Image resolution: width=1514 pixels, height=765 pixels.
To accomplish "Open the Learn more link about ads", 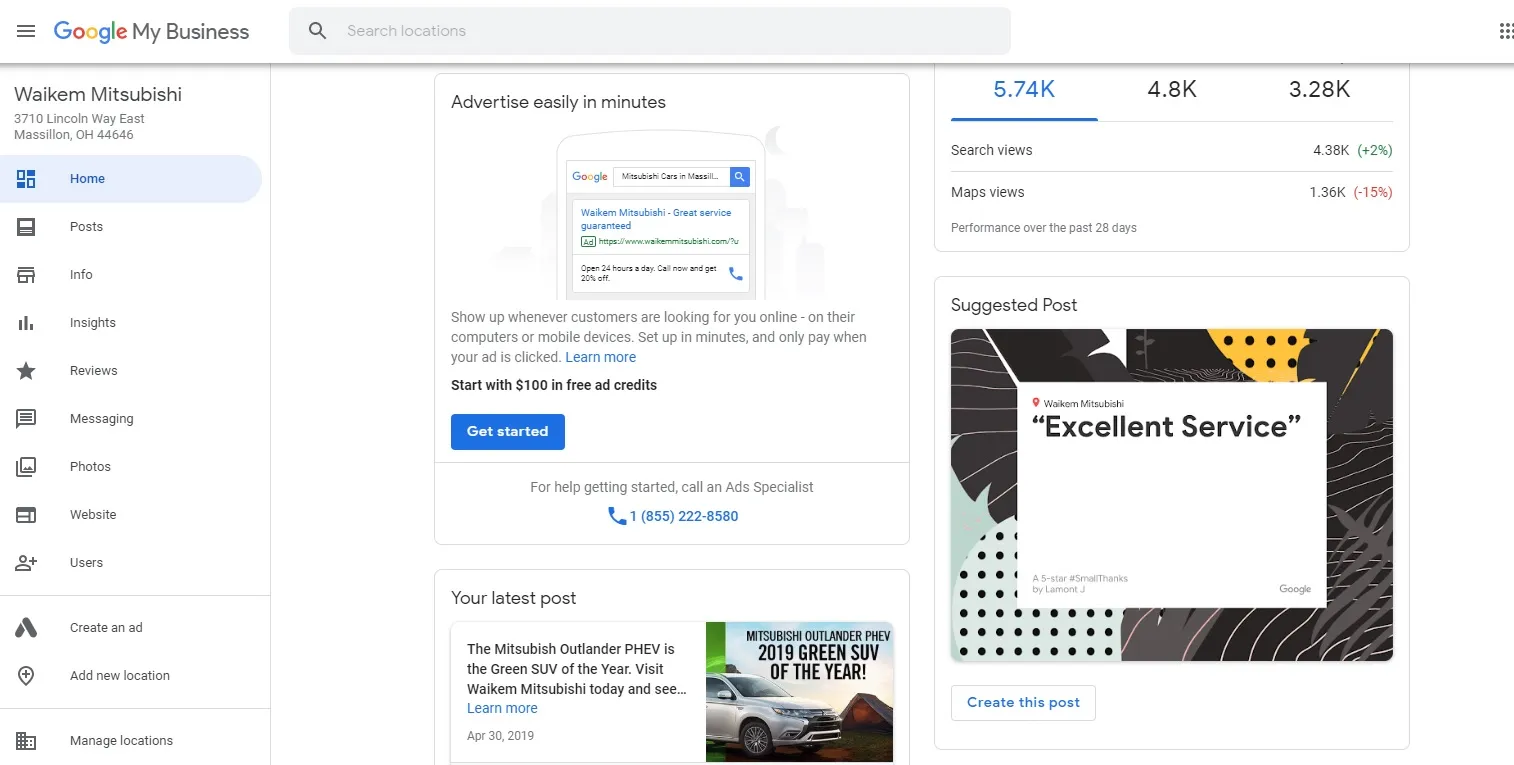I will coord(600,357).
